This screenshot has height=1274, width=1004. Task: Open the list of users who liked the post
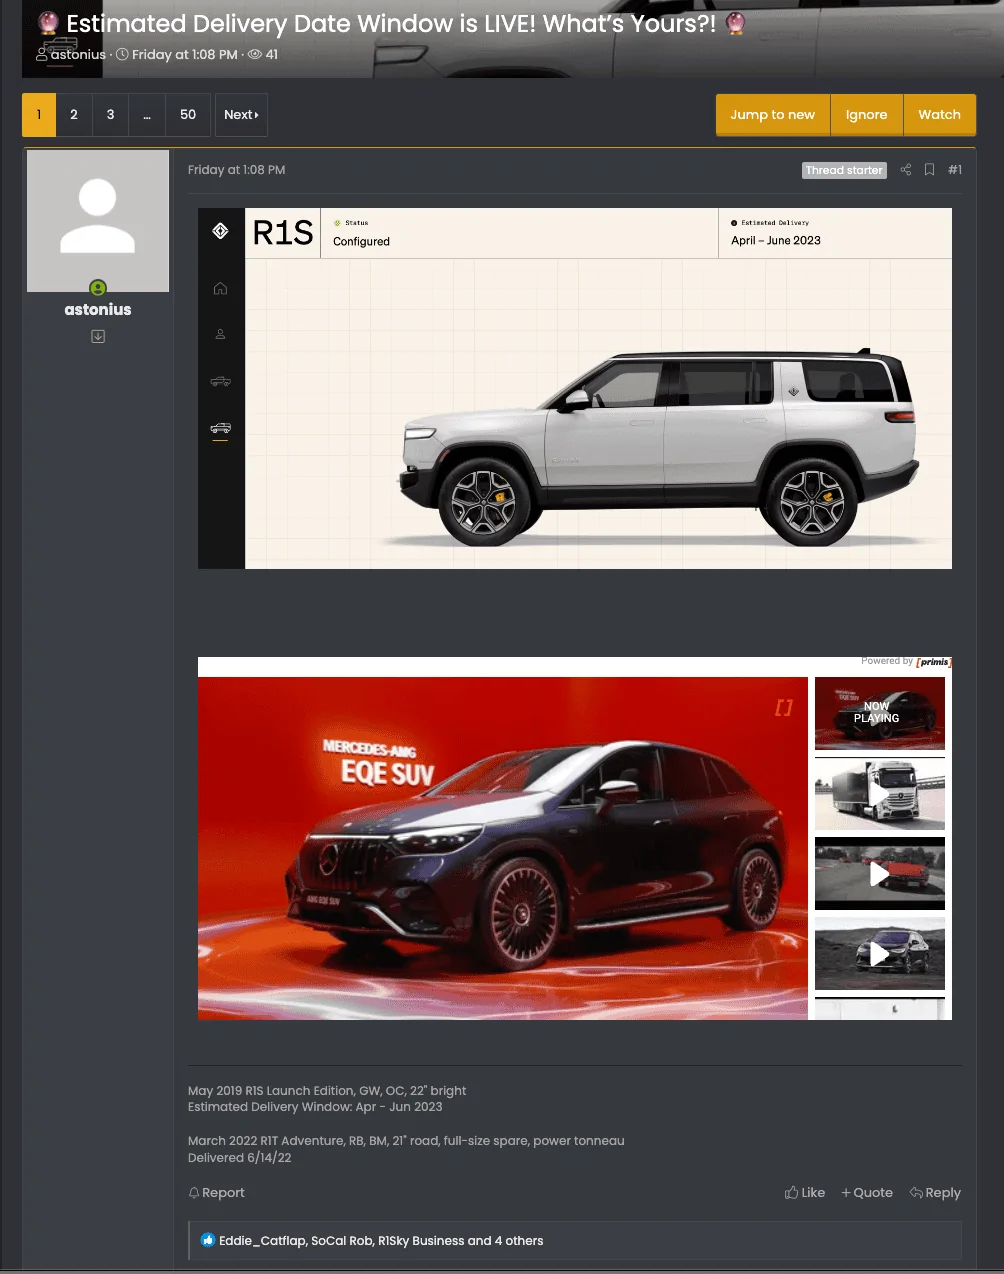pos(381,1241)
